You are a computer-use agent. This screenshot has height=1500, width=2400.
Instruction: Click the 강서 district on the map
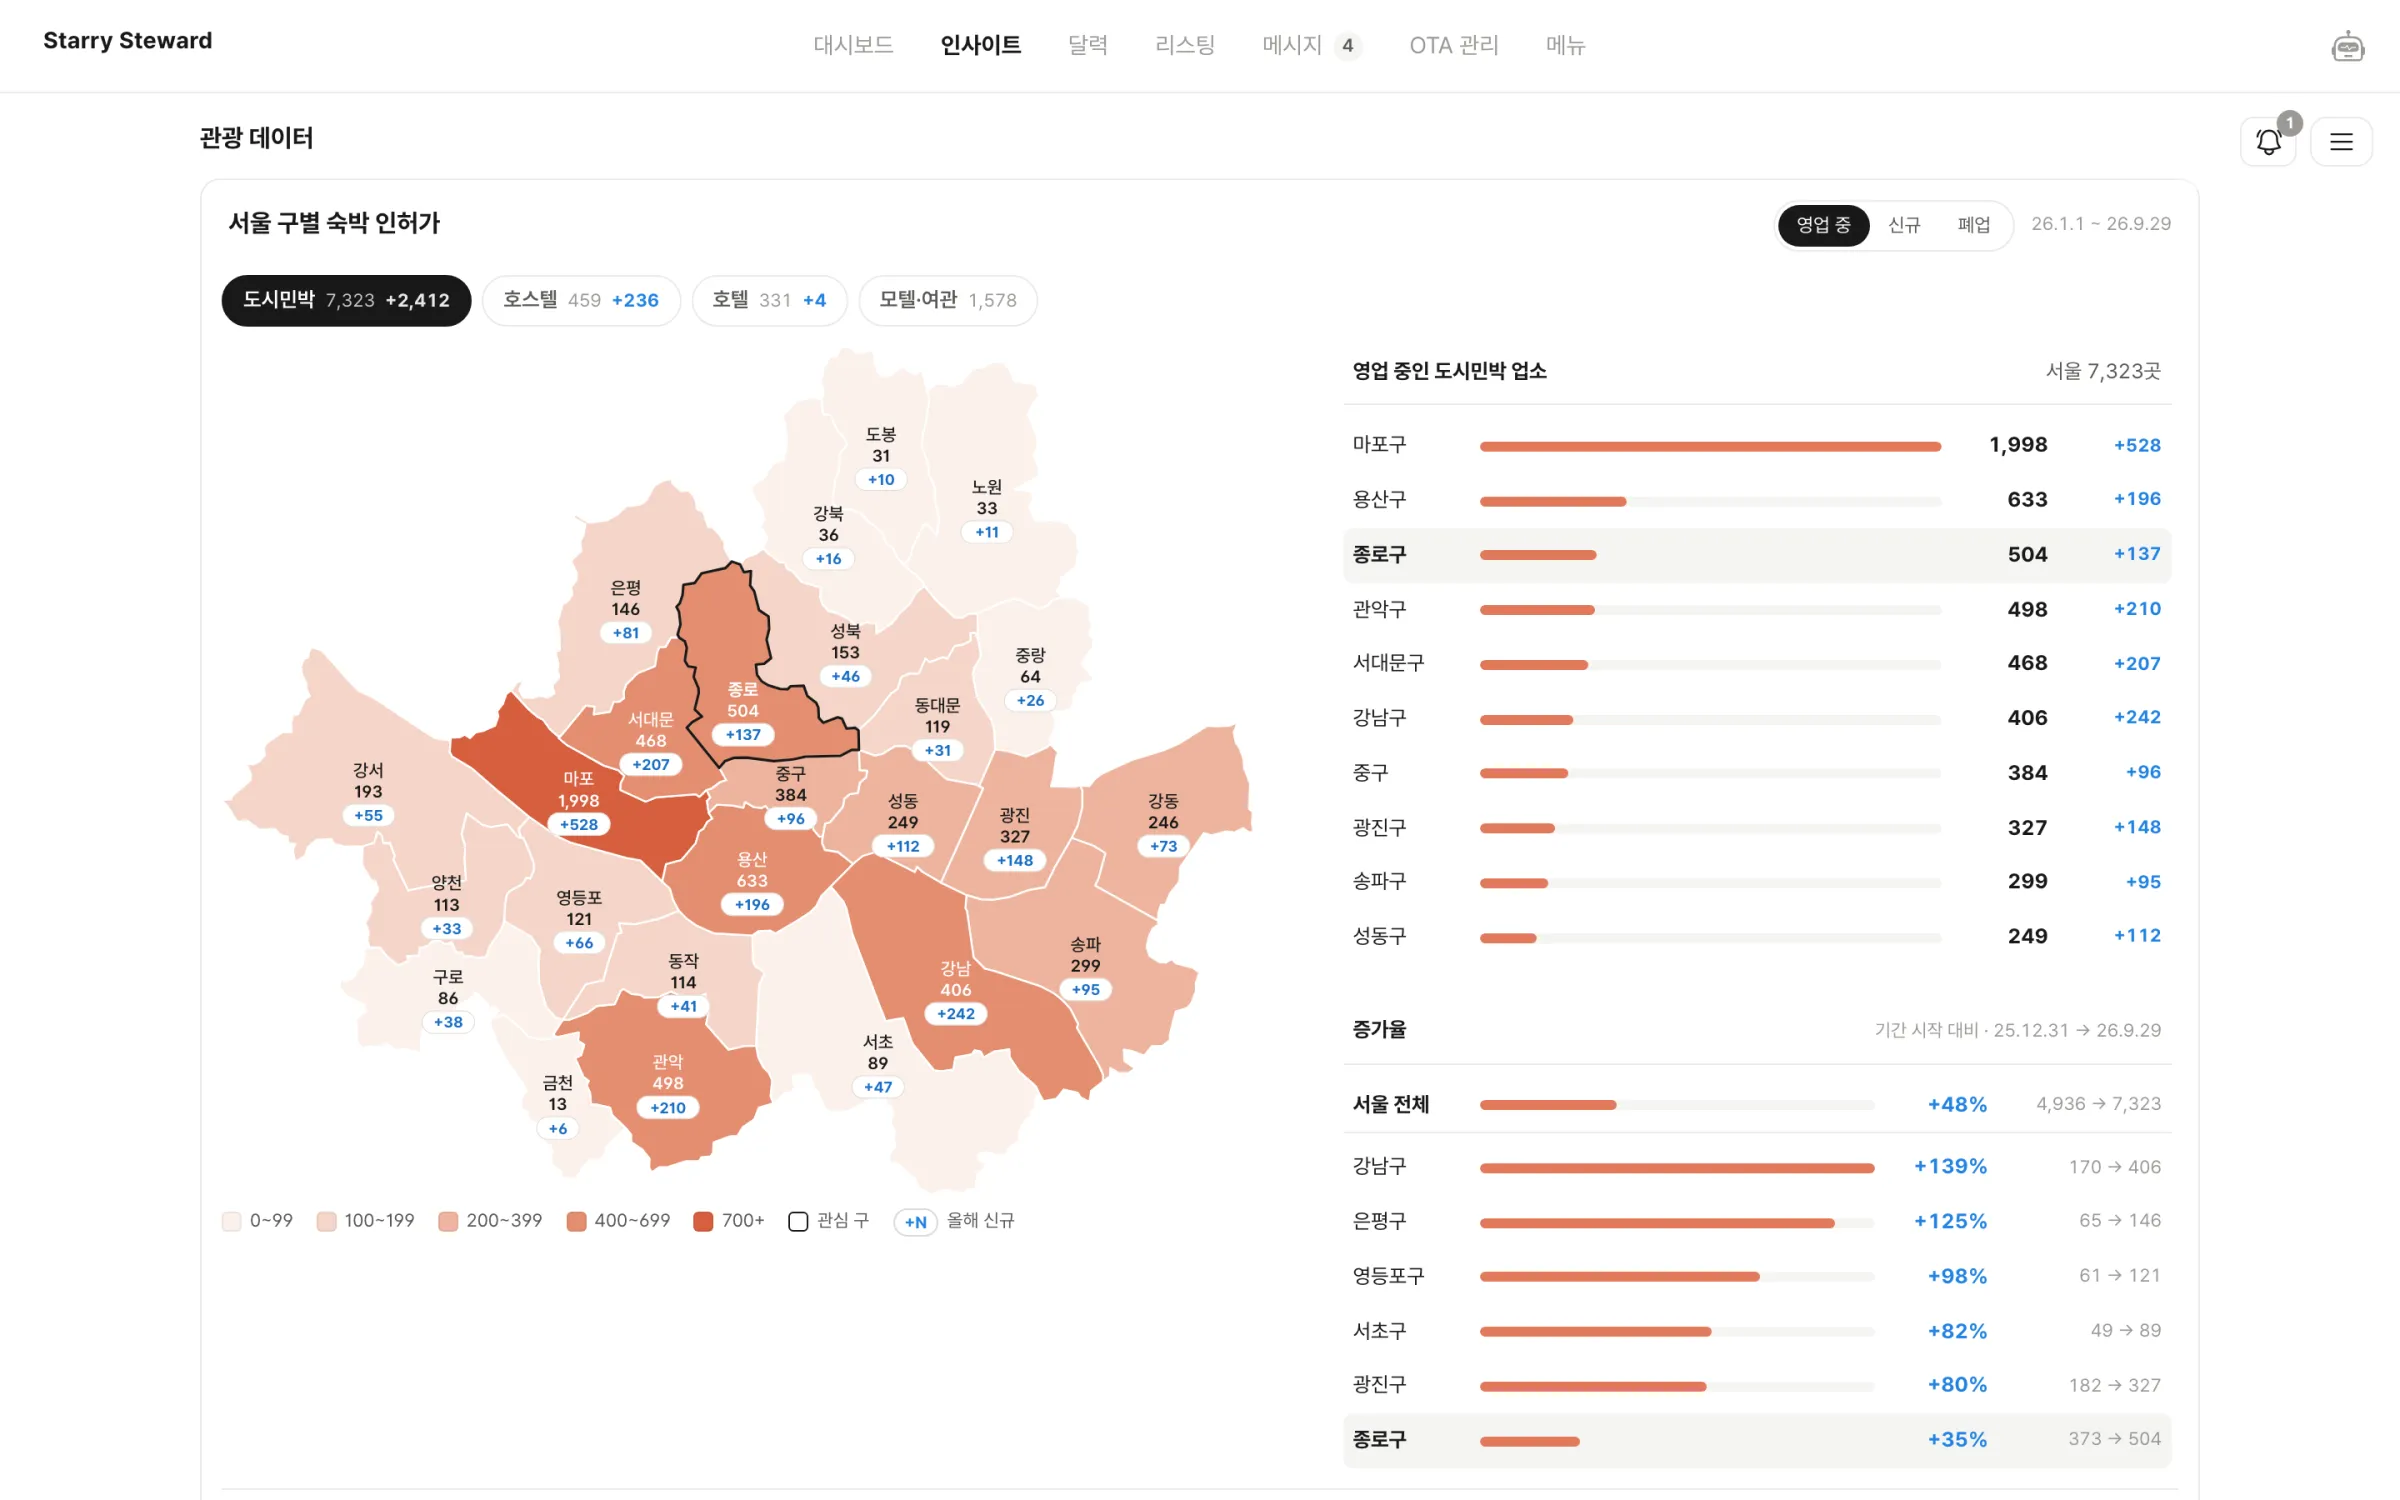click(367, 780)
